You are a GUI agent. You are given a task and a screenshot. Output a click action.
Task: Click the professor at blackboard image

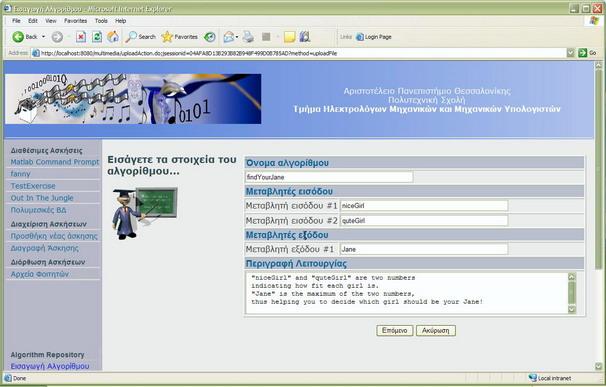click(x=145, y=213)
